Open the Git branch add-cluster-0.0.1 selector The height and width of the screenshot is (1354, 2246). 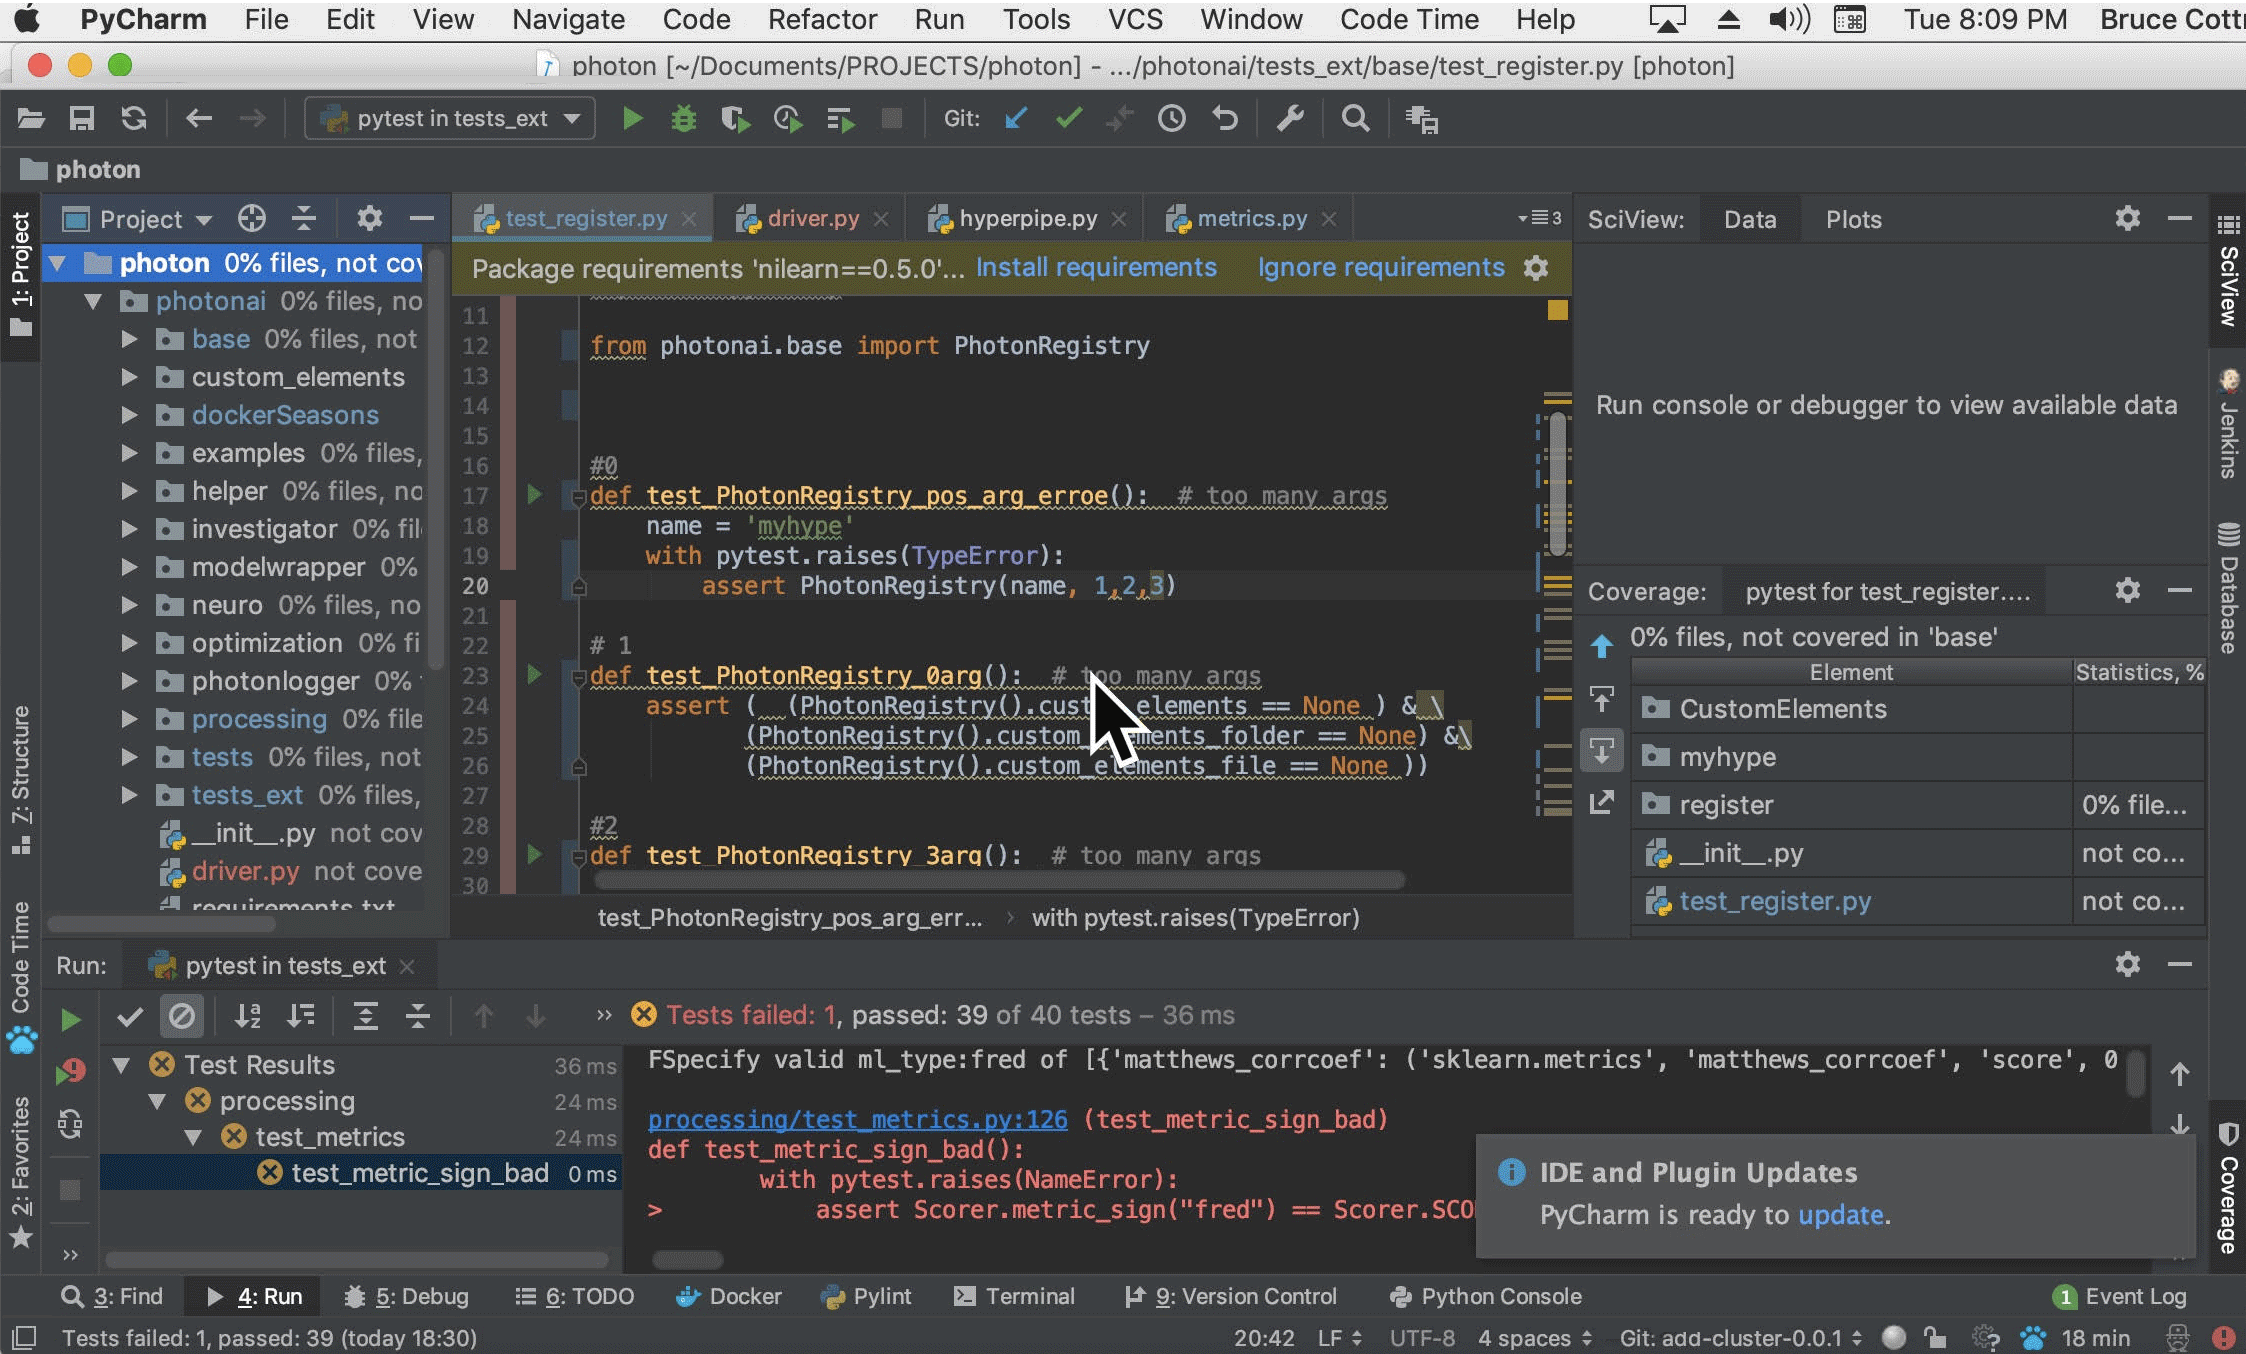click(x=1741, y=1338)
